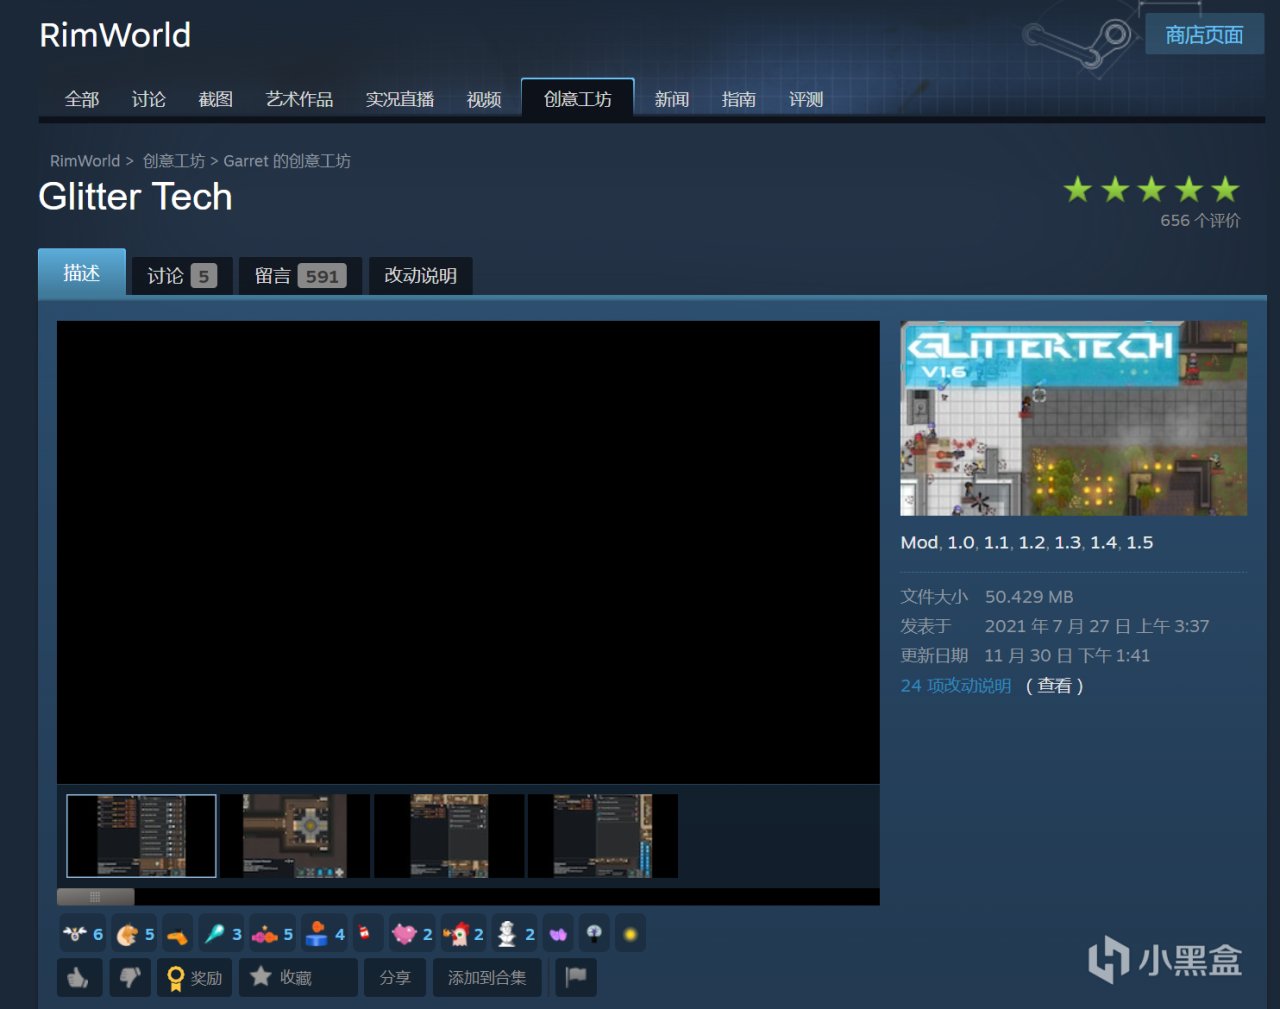Click the Mod tag link

click(919, 542)
